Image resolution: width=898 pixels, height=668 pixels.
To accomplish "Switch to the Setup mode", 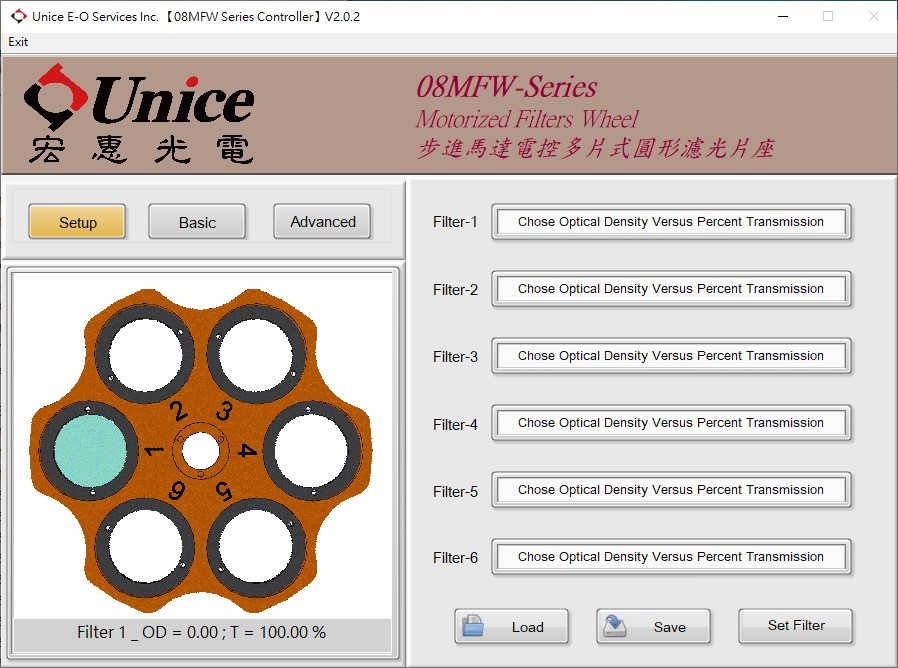I will tap(77, 222).
